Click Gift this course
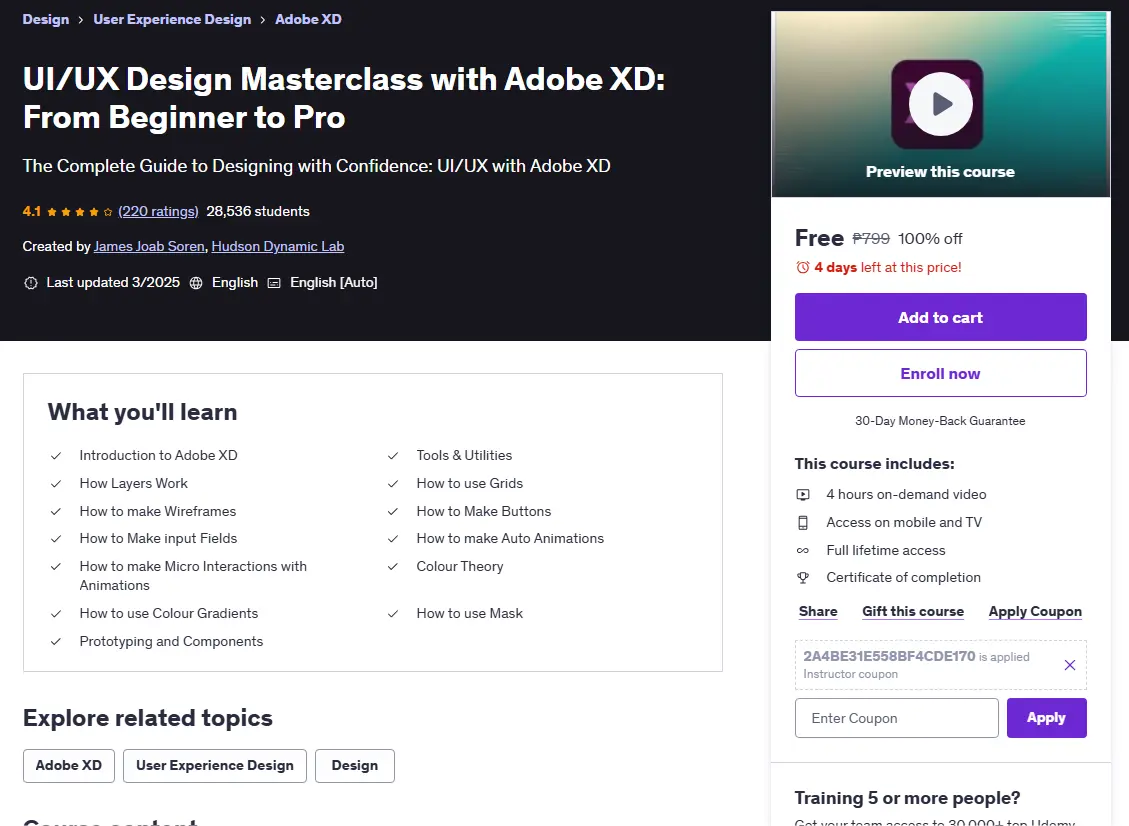 click(913, 611)
